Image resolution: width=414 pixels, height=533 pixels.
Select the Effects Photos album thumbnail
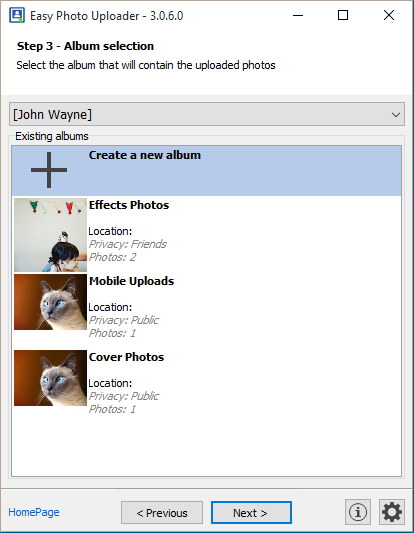50,235
